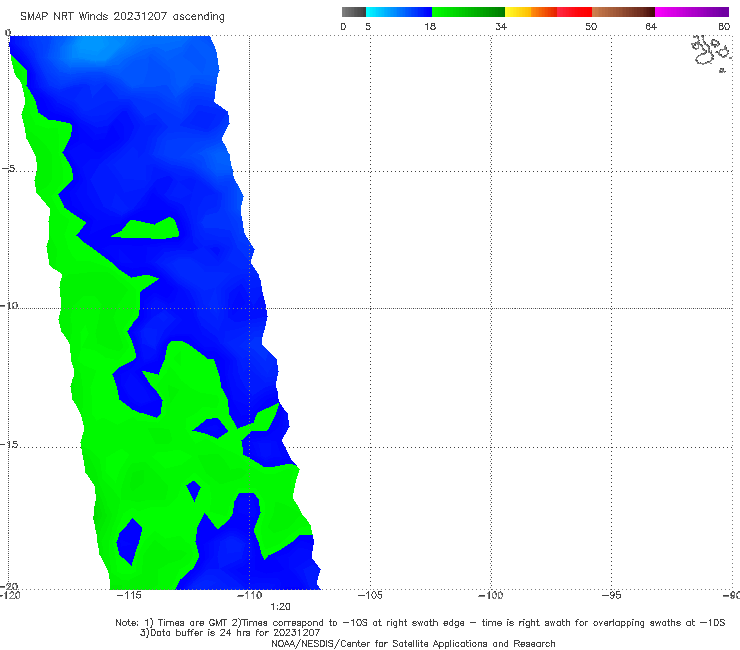Click the red colorbar segment before 50

(x=574, y=12)
